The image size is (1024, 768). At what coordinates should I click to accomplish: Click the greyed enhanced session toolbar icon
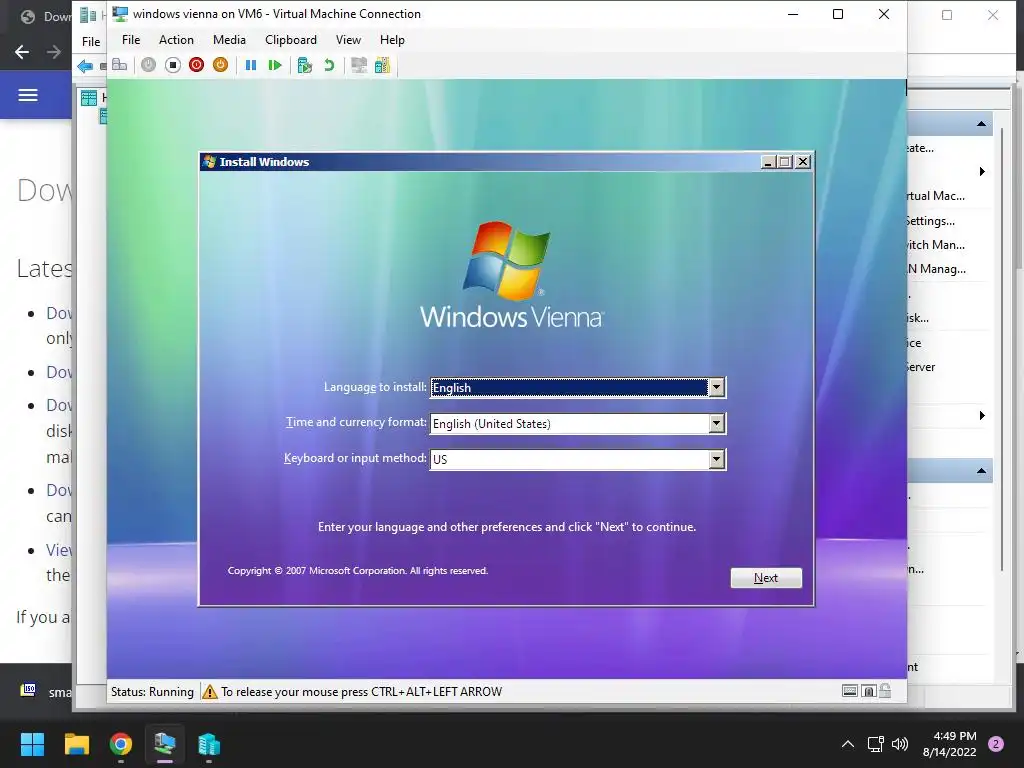coord(359,65)
